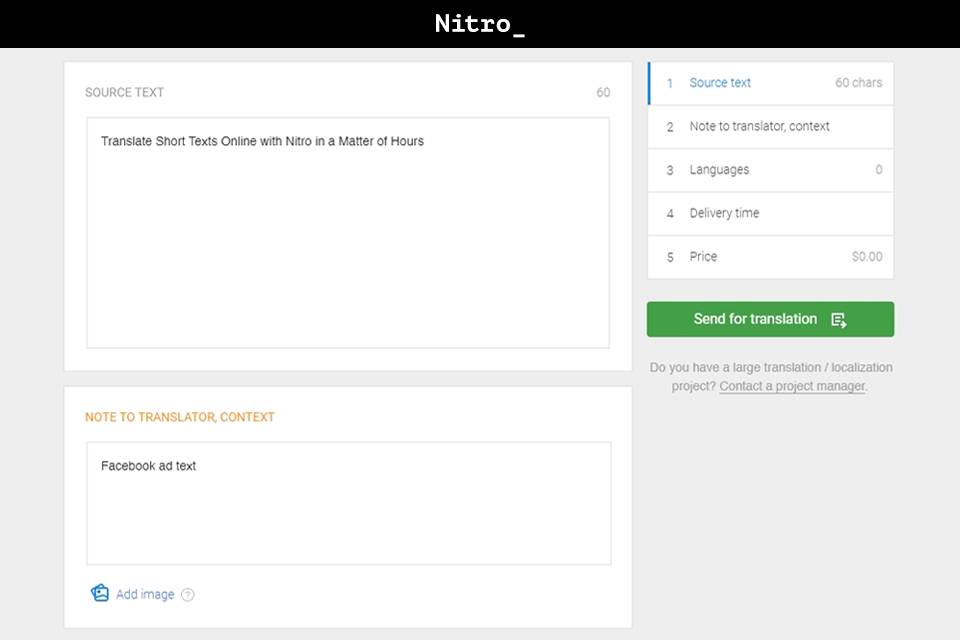Click the step 3 number beside Languages
The image size is (960, 640).
[x=669, y=170]
